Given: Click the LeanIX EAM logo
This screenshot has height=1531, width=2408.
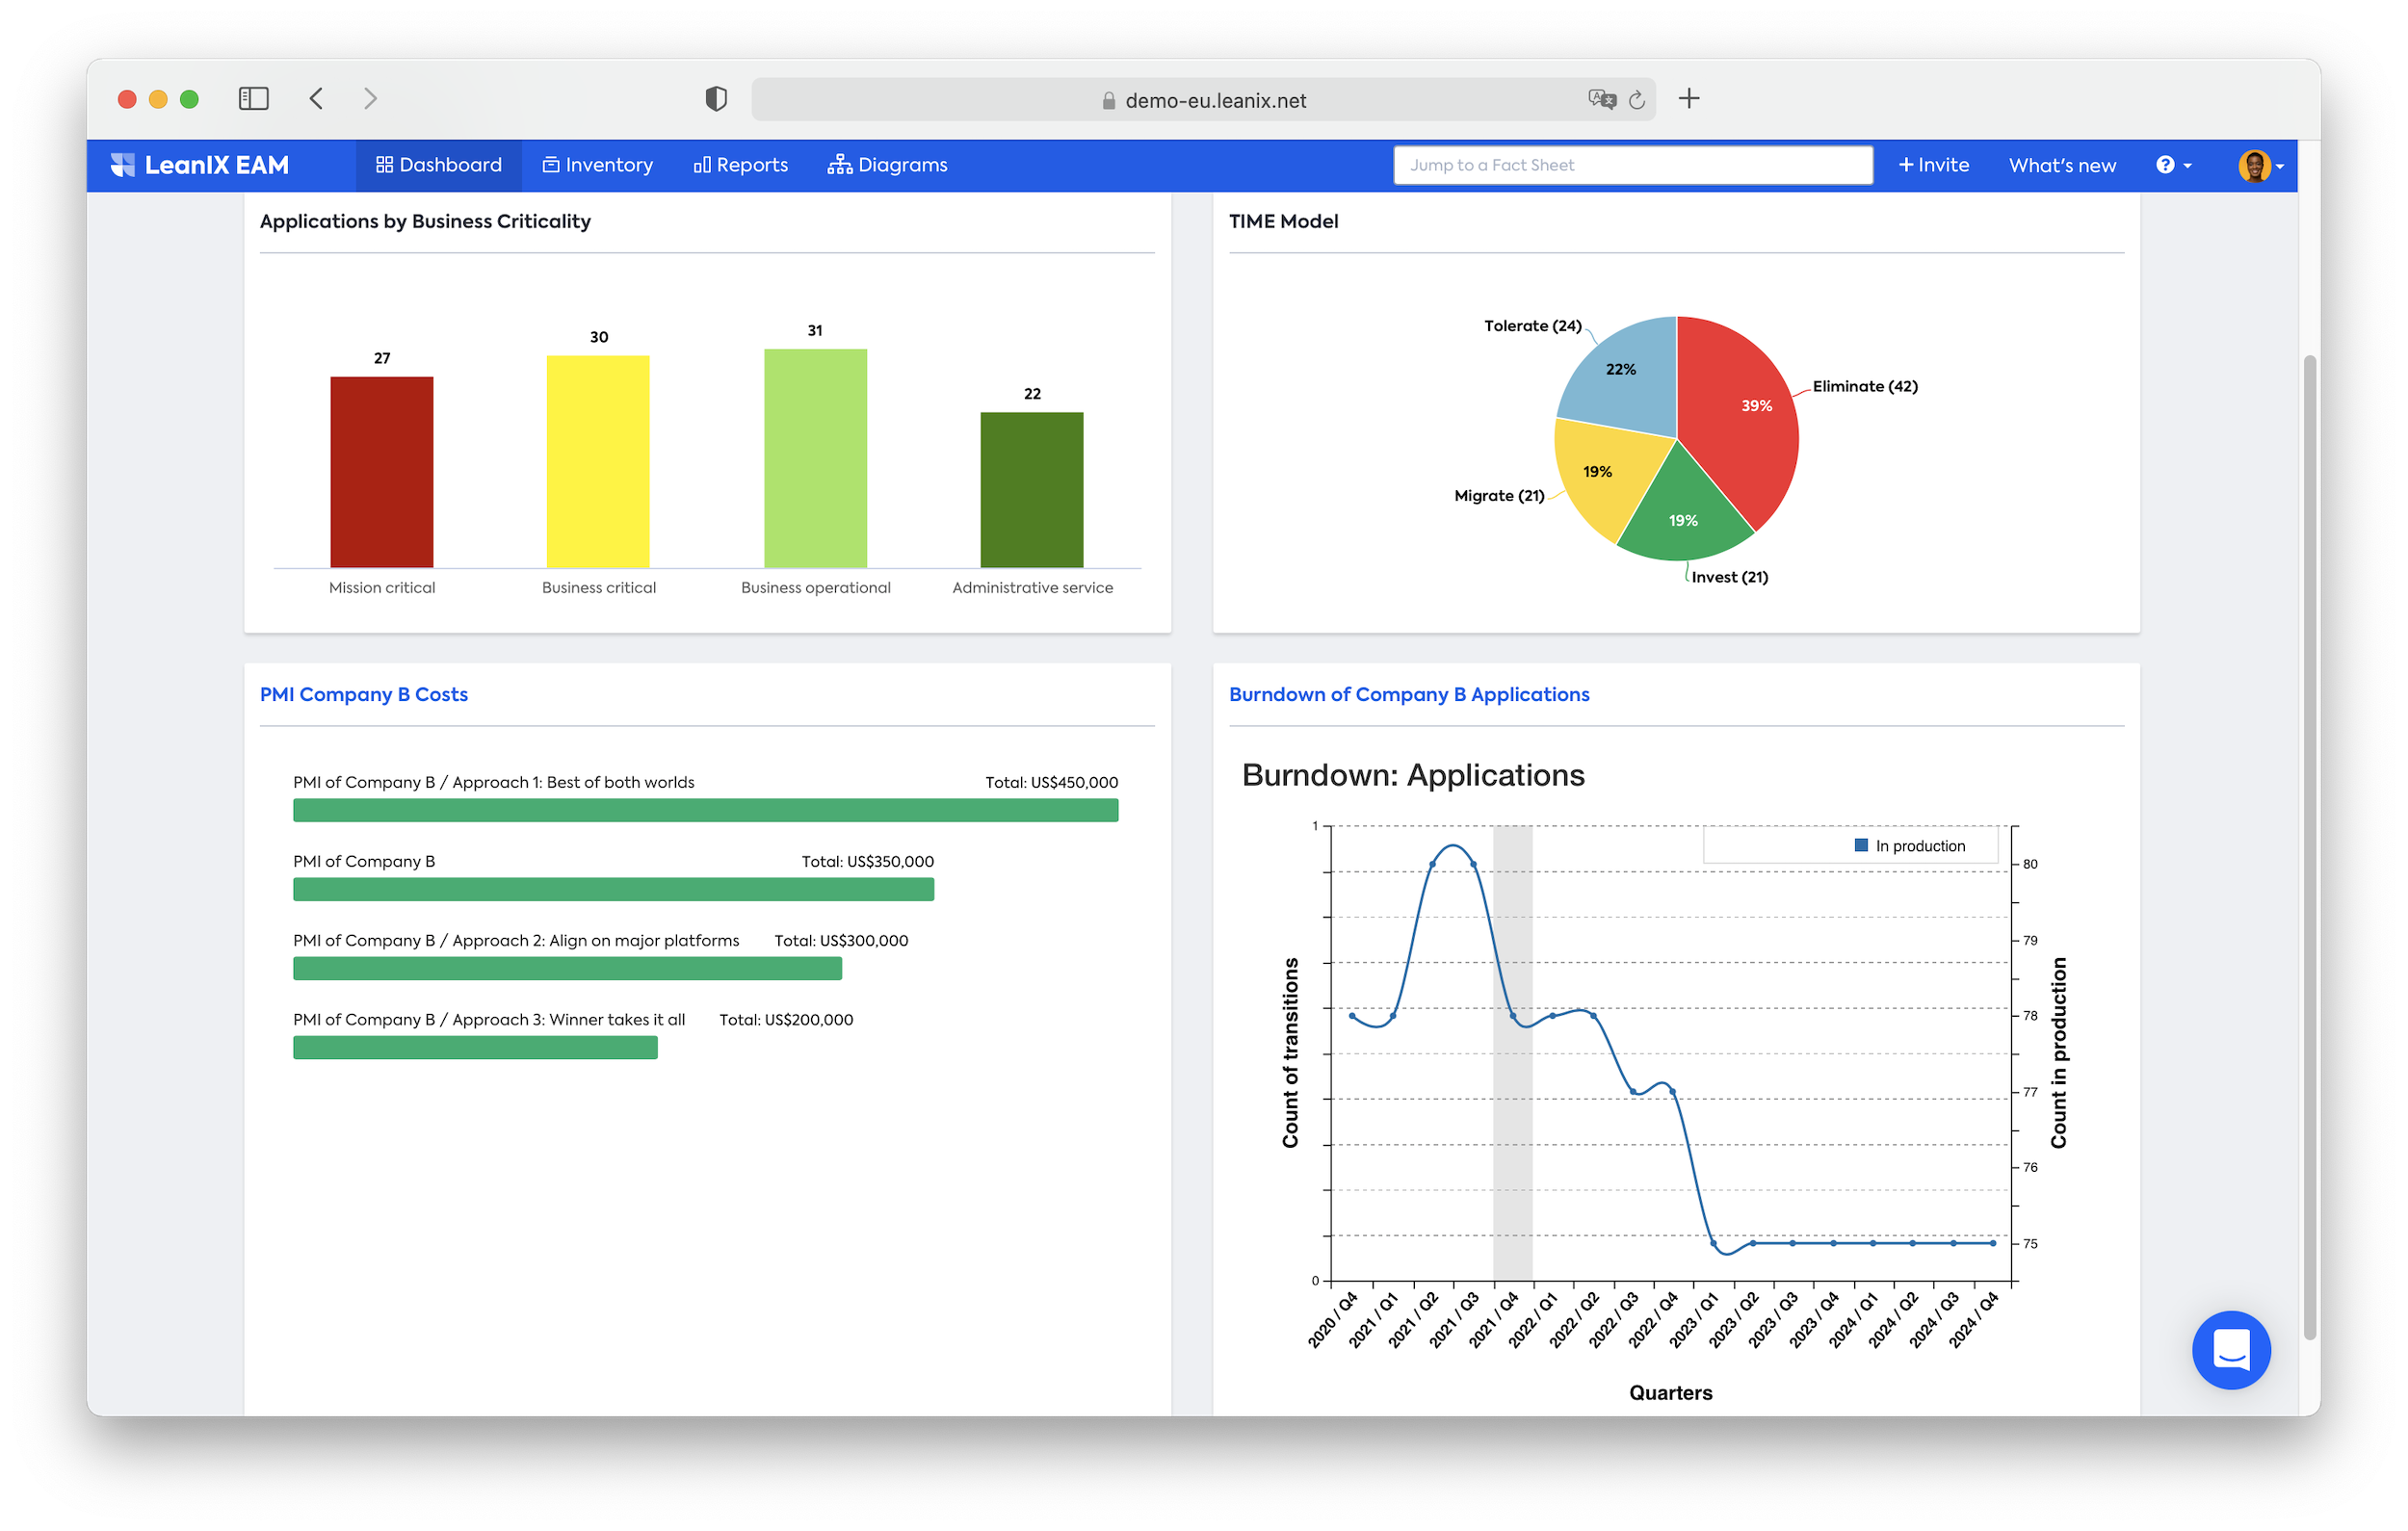Looking at the screenshot, I should tap(200, 165).
